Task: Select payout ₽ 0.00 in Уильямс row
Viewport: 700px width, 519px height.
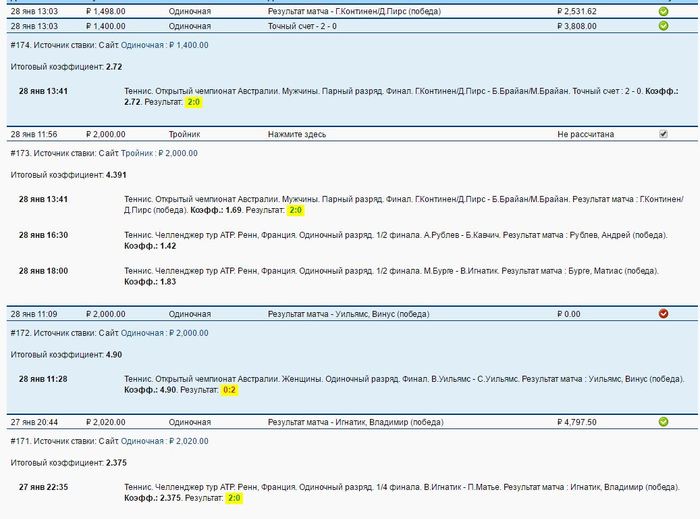Action: [x=569, y=314]
